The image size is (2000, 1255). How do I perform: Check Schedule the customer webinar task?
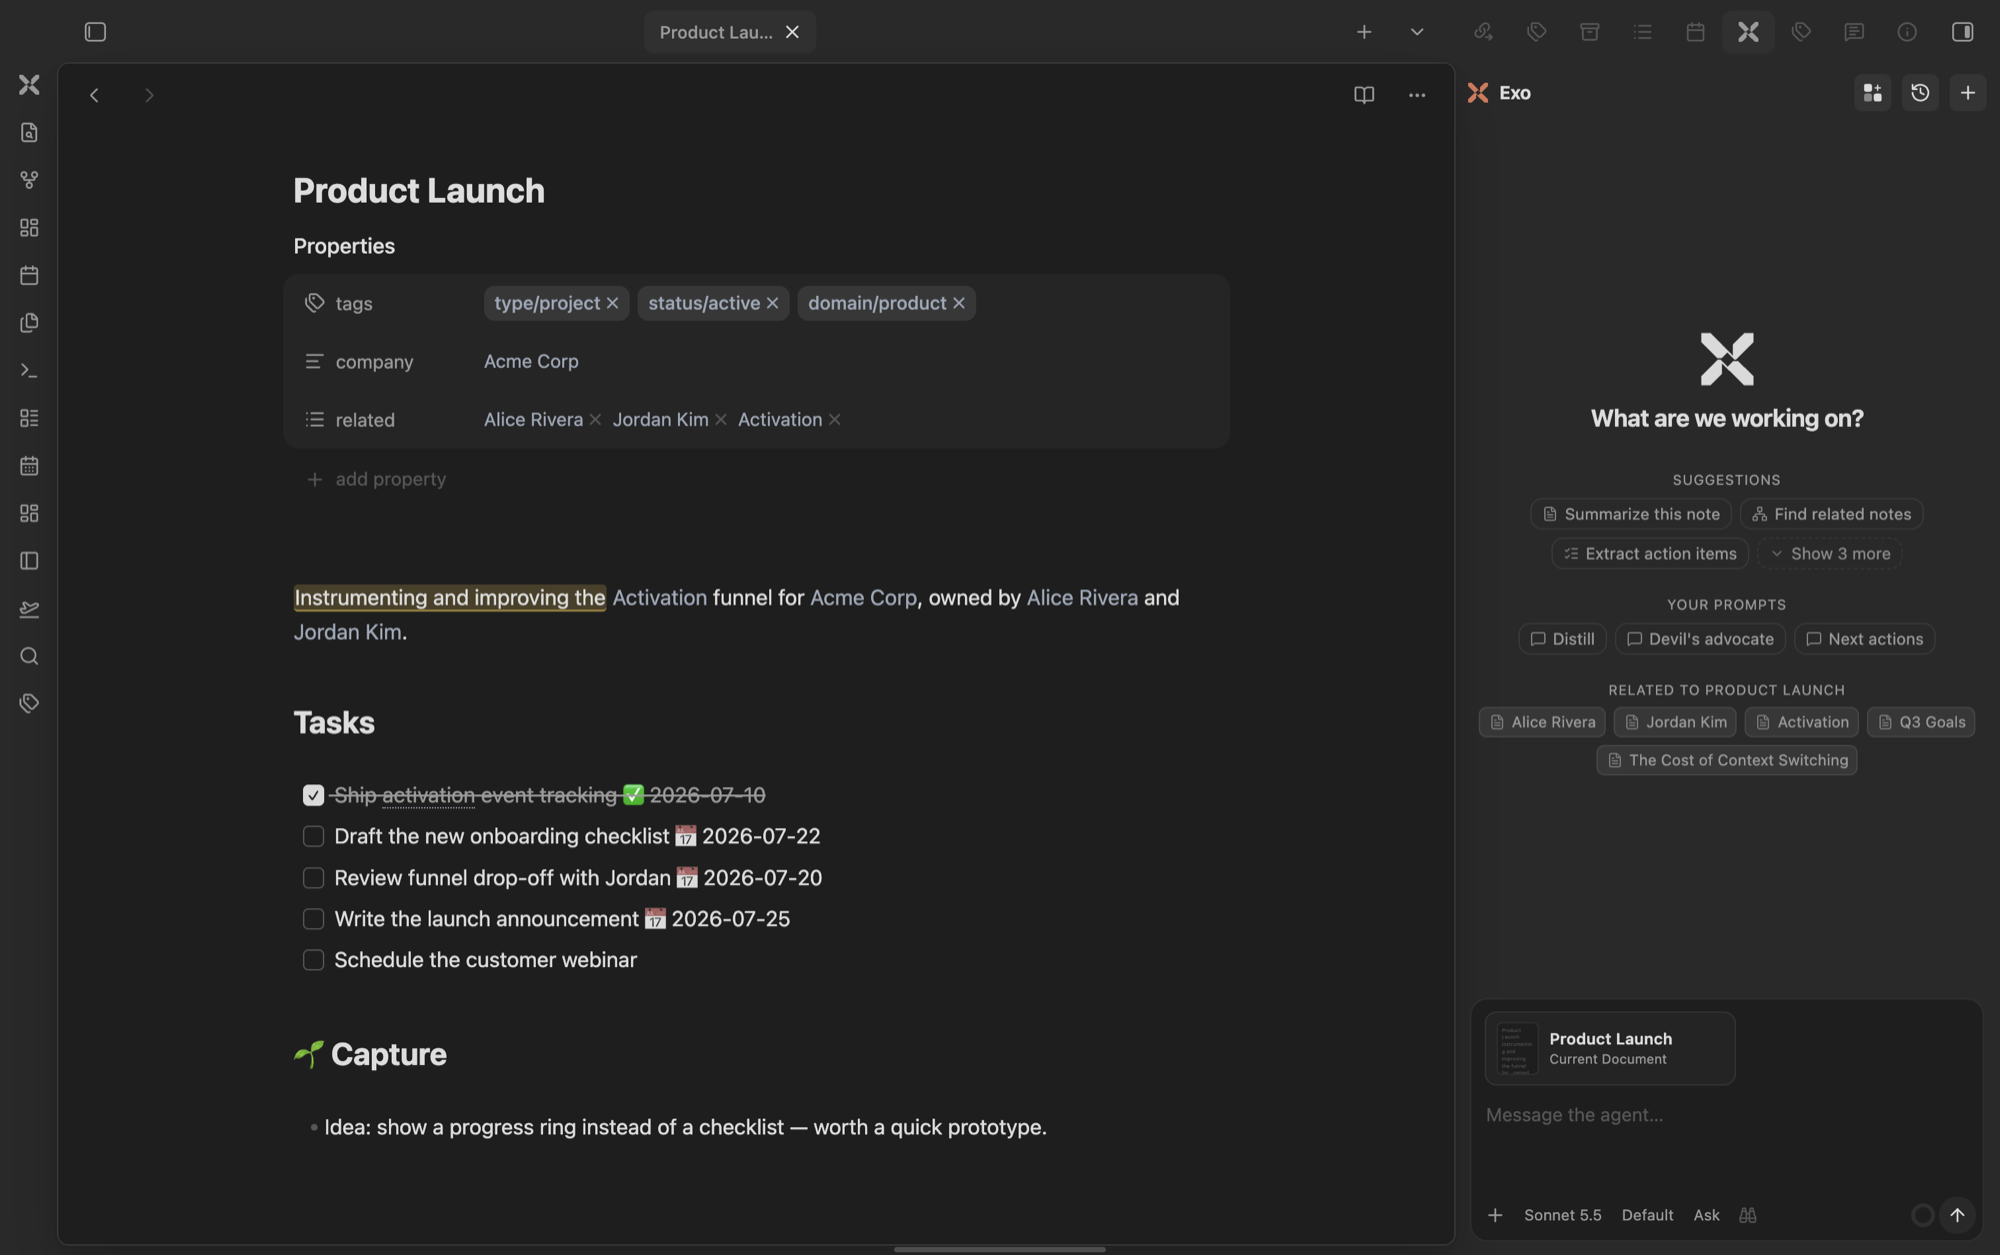[x=313, y=960]
